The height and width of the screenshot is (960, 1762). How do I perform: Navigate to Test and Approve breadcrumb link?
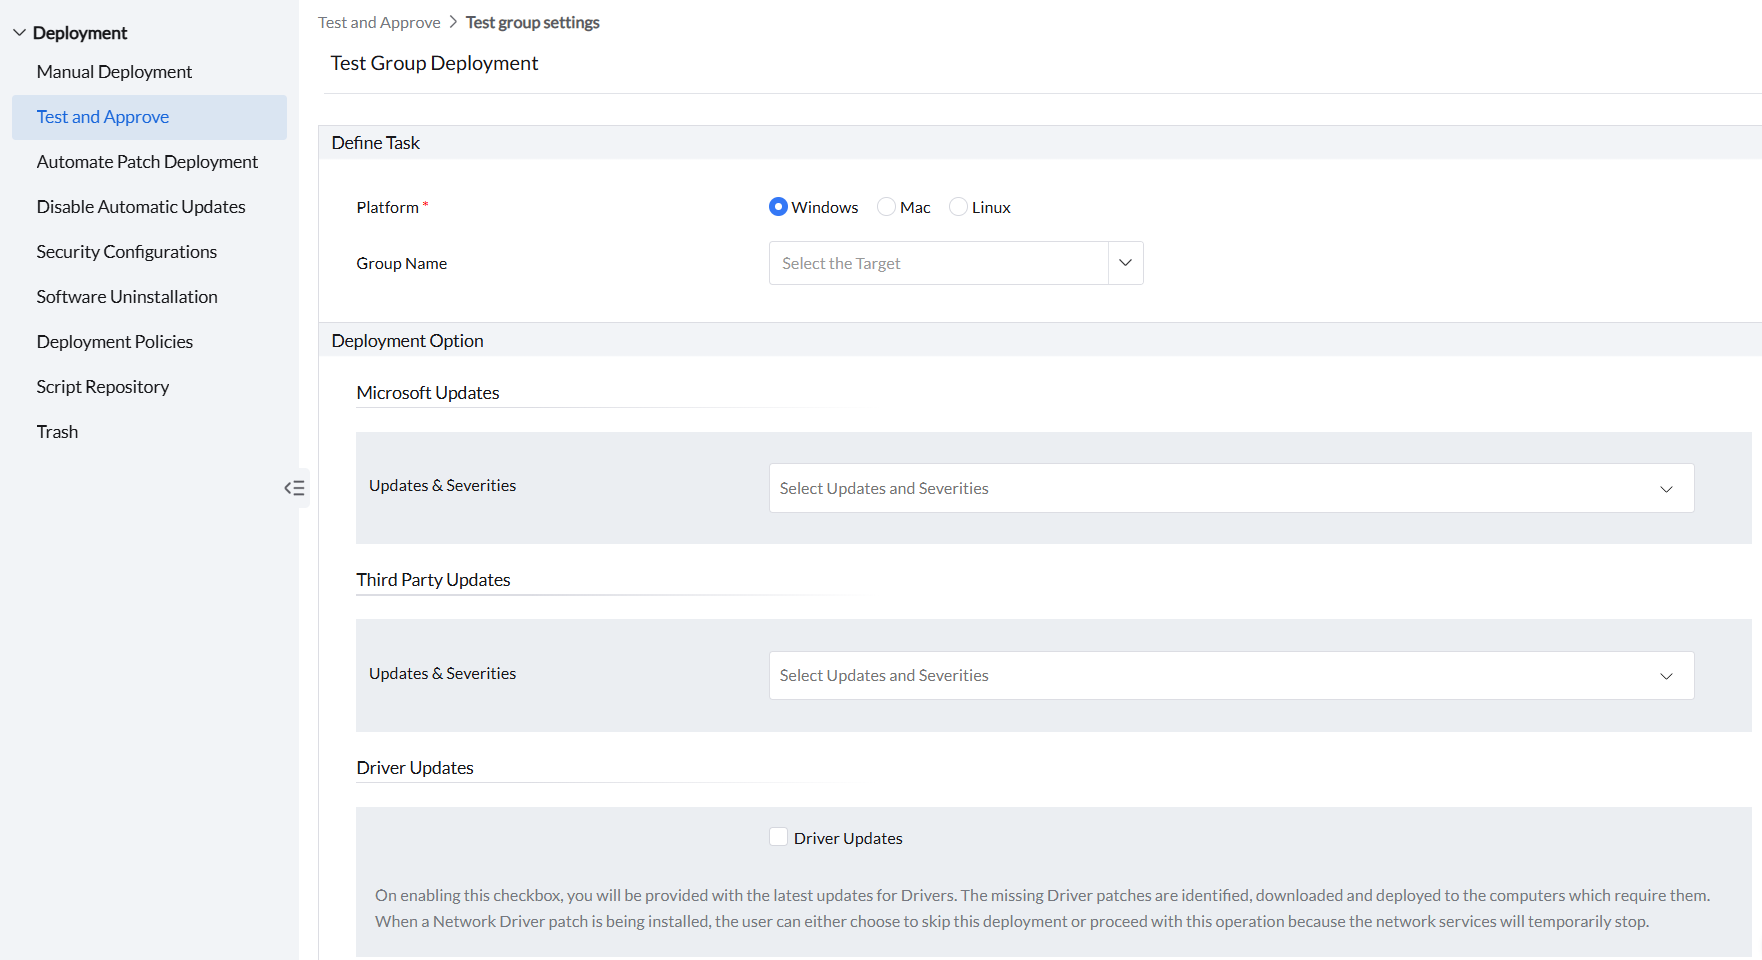click(x=379, y=21)
